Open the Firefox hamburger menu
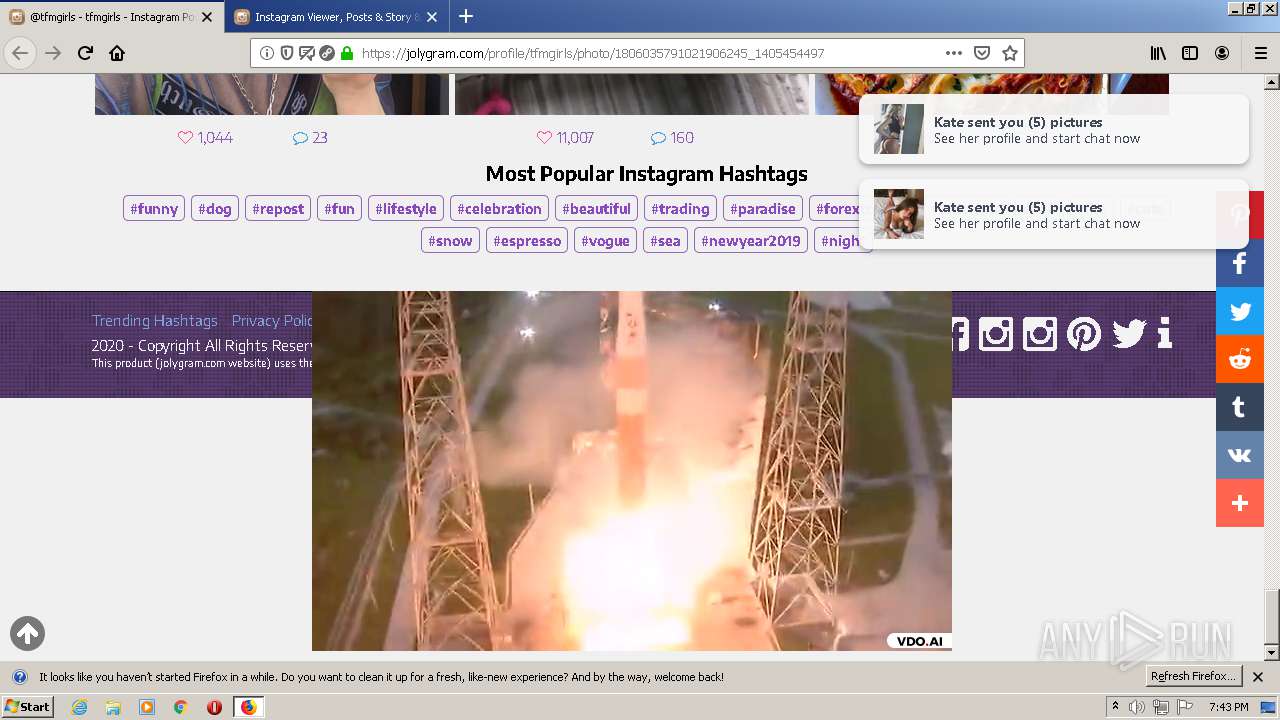 click(1261, 53)
